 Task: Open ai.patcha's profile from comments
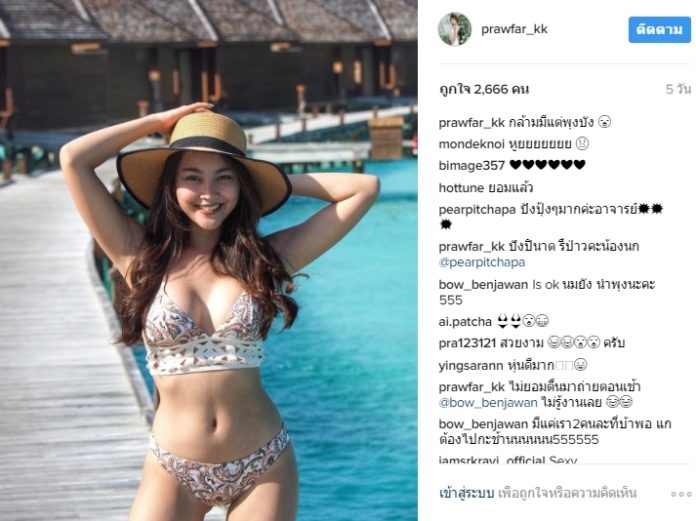465,321
